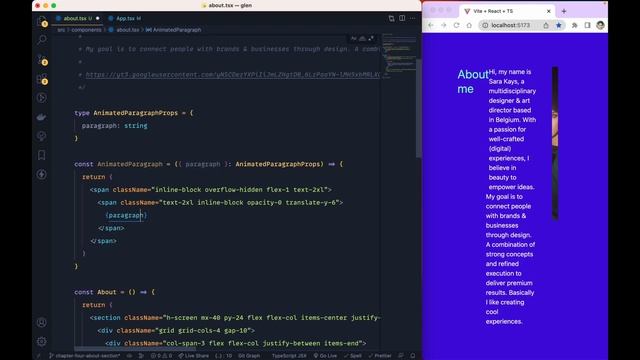Screen dimensions: 640x360
Task: Open the Search view in the activity bar
Action: [42, 40]
